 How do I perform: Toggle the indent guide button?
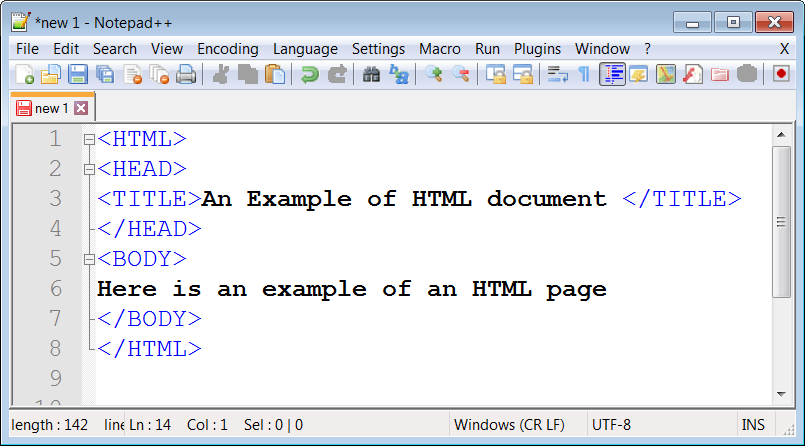coord(612,74)
